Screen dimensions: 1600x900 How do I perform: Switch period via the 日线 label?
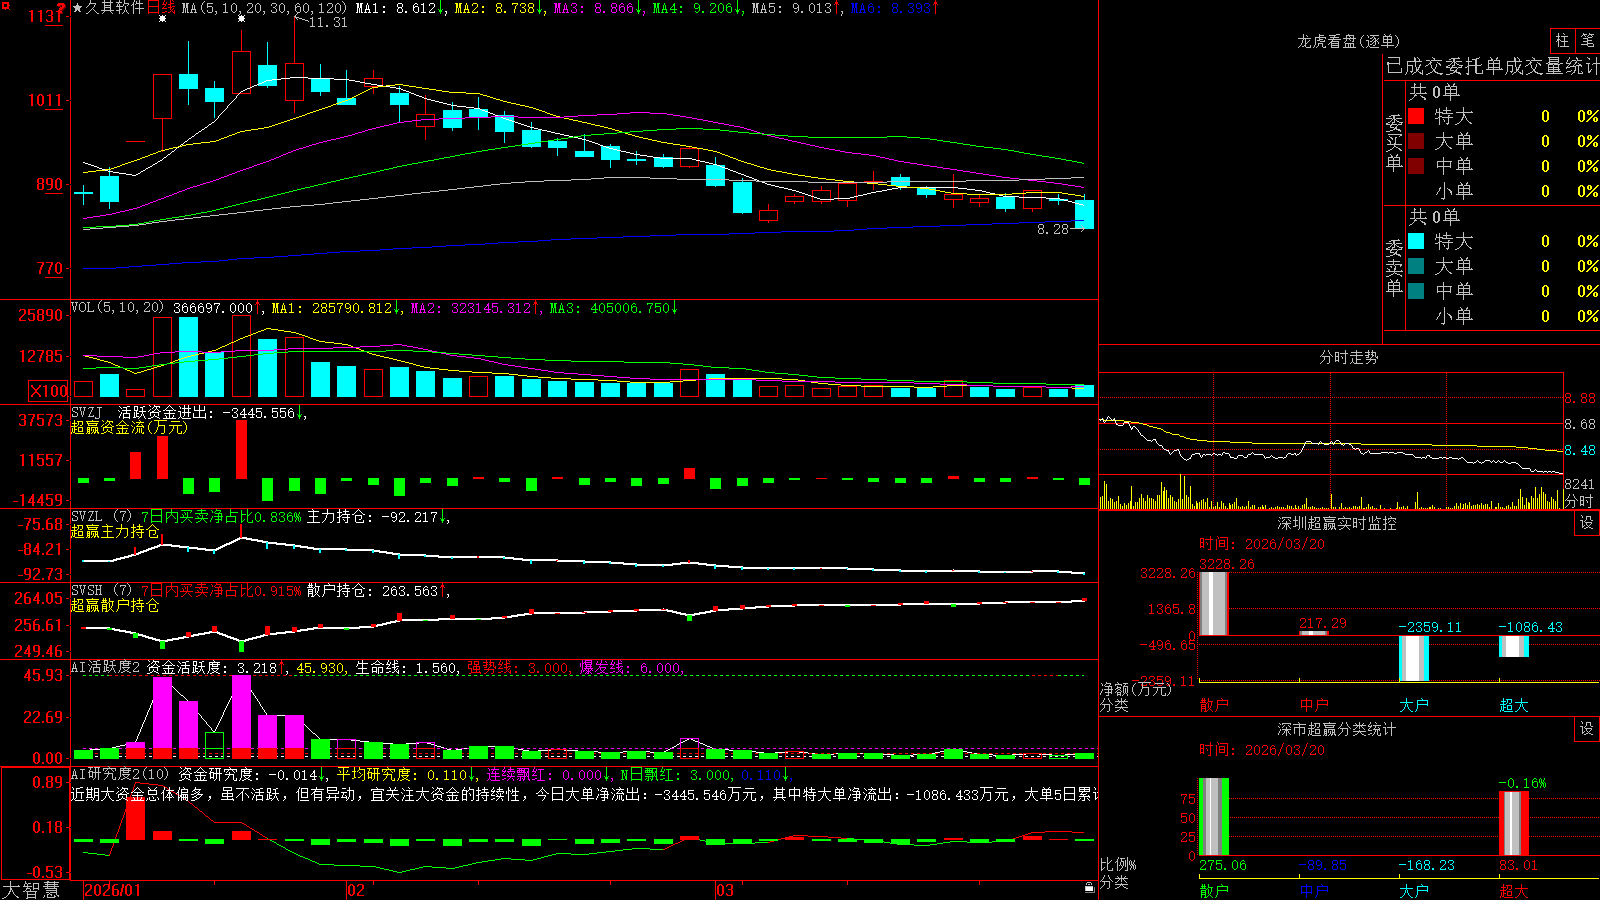[x=161, y=8]
